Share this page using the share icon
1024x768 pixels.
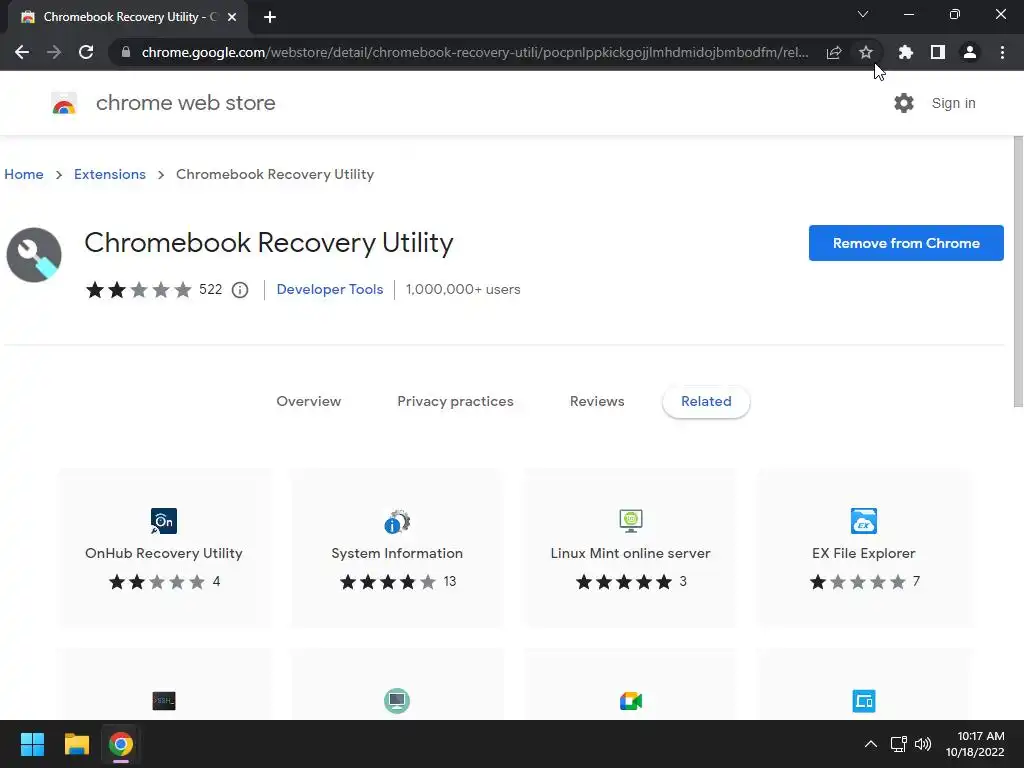tap(834, 52)
